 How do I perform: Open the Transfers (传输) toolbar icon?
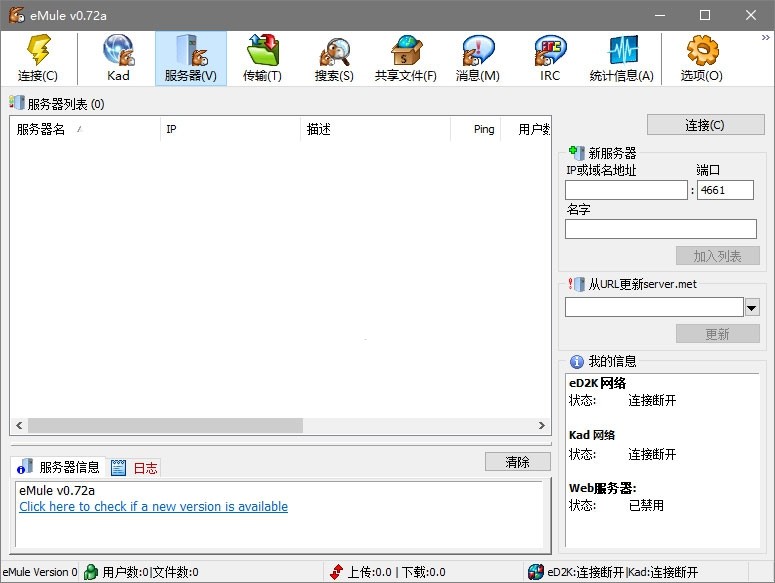(262, 58)
